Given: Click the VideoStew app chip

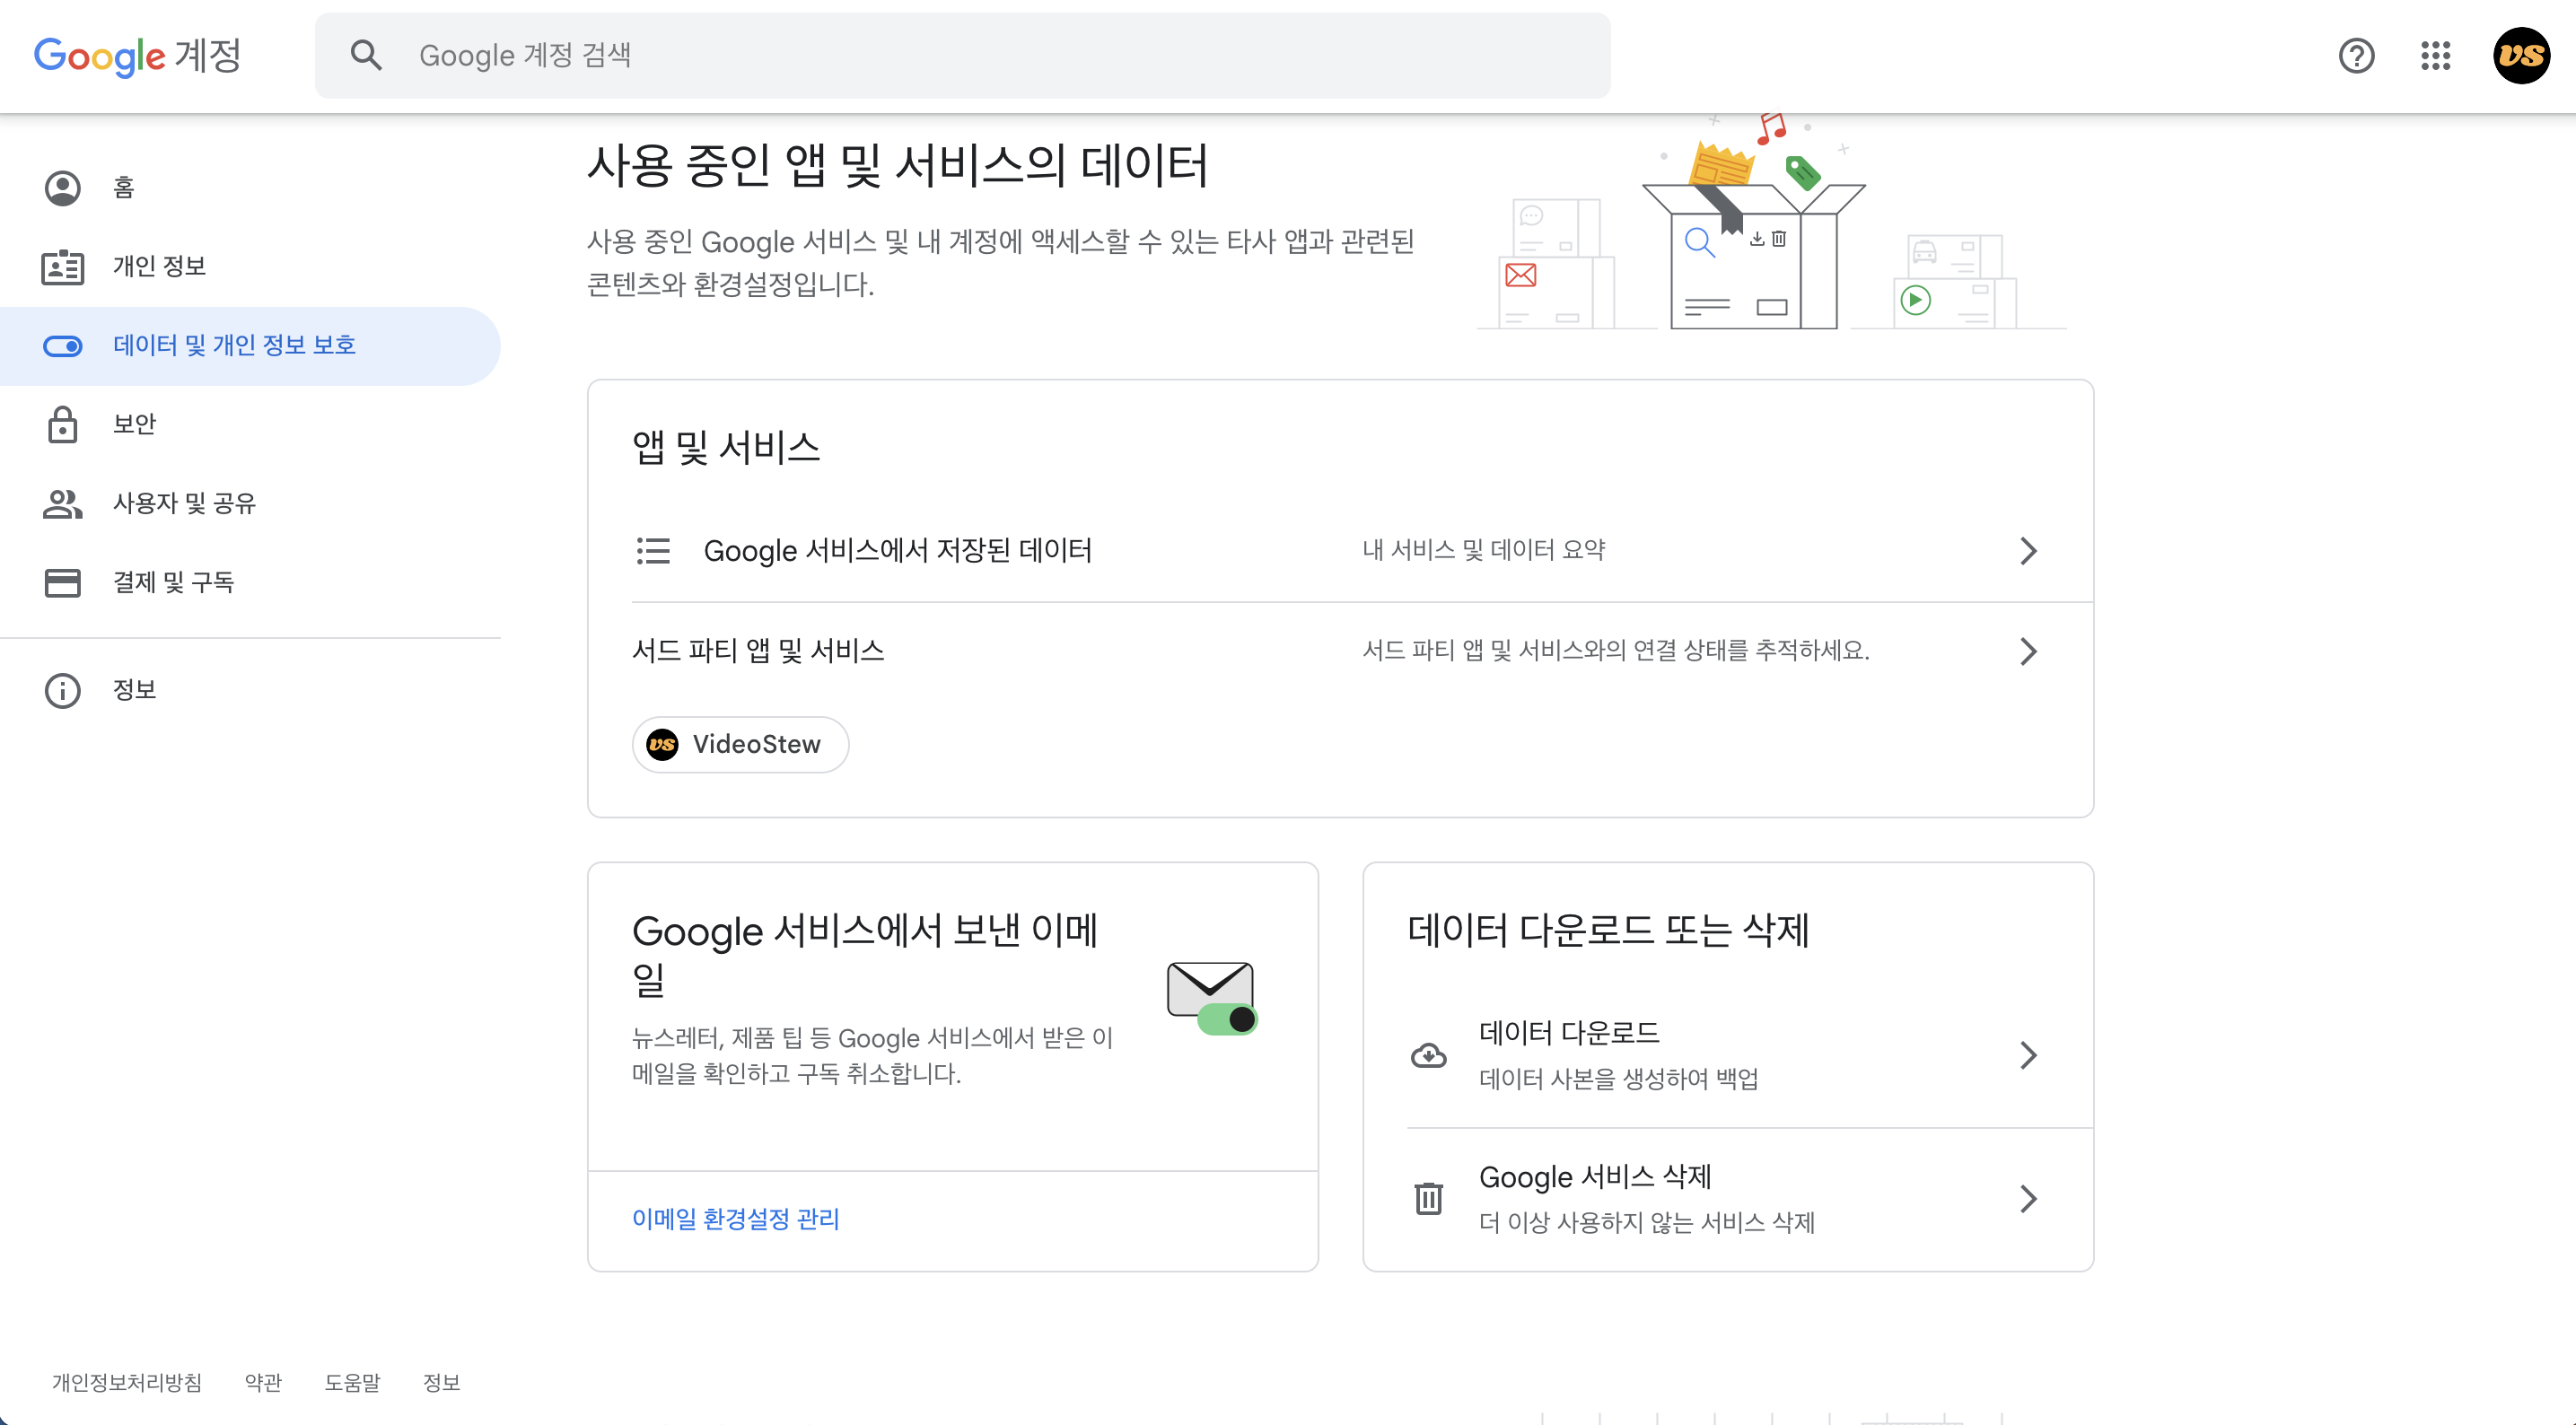Looking at the screenshot, I should pyautogui.click(x=740, y=744).
